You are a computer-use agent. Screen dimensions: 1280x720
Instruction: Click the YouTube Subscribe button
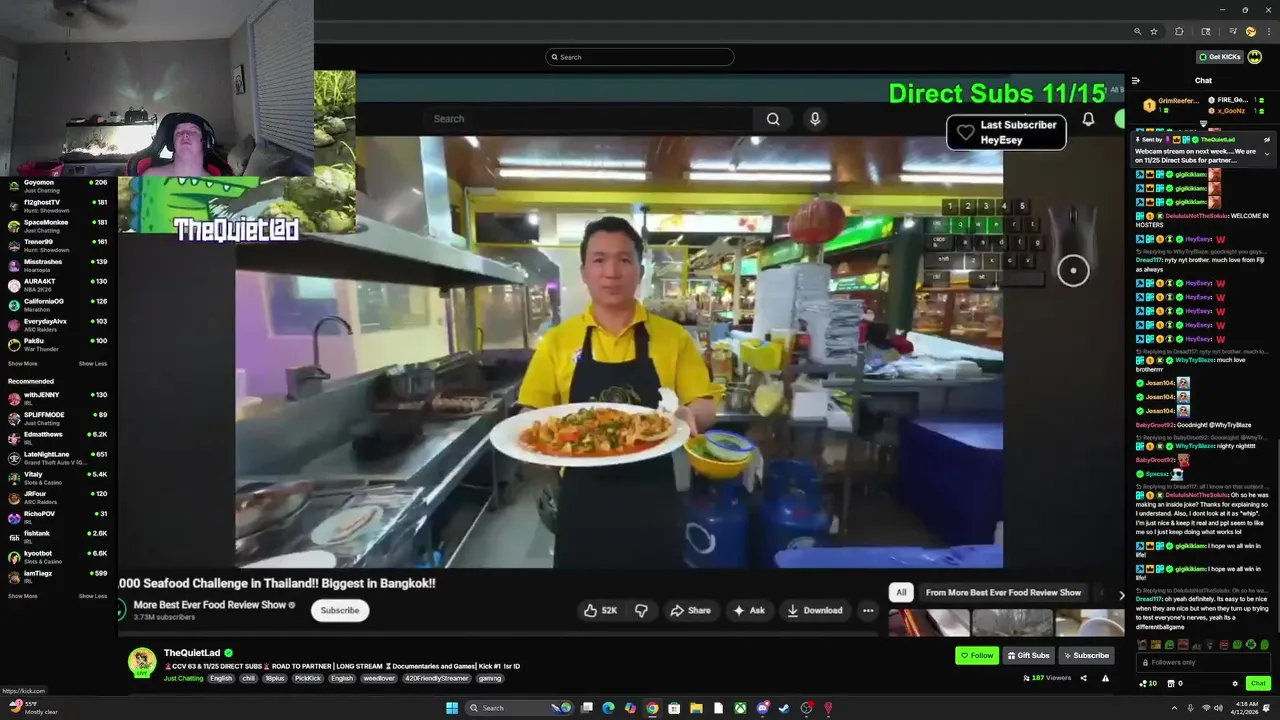click(x=340, y=610)
